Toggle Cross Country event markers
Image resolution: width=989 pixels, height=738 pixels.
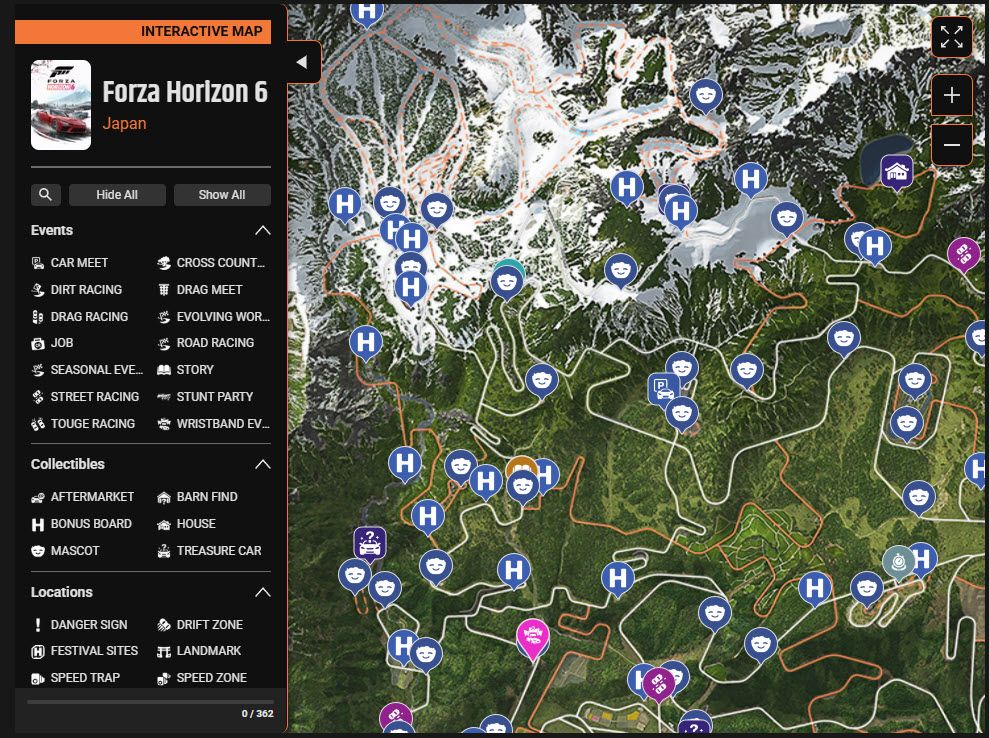(x=211, y=262)
